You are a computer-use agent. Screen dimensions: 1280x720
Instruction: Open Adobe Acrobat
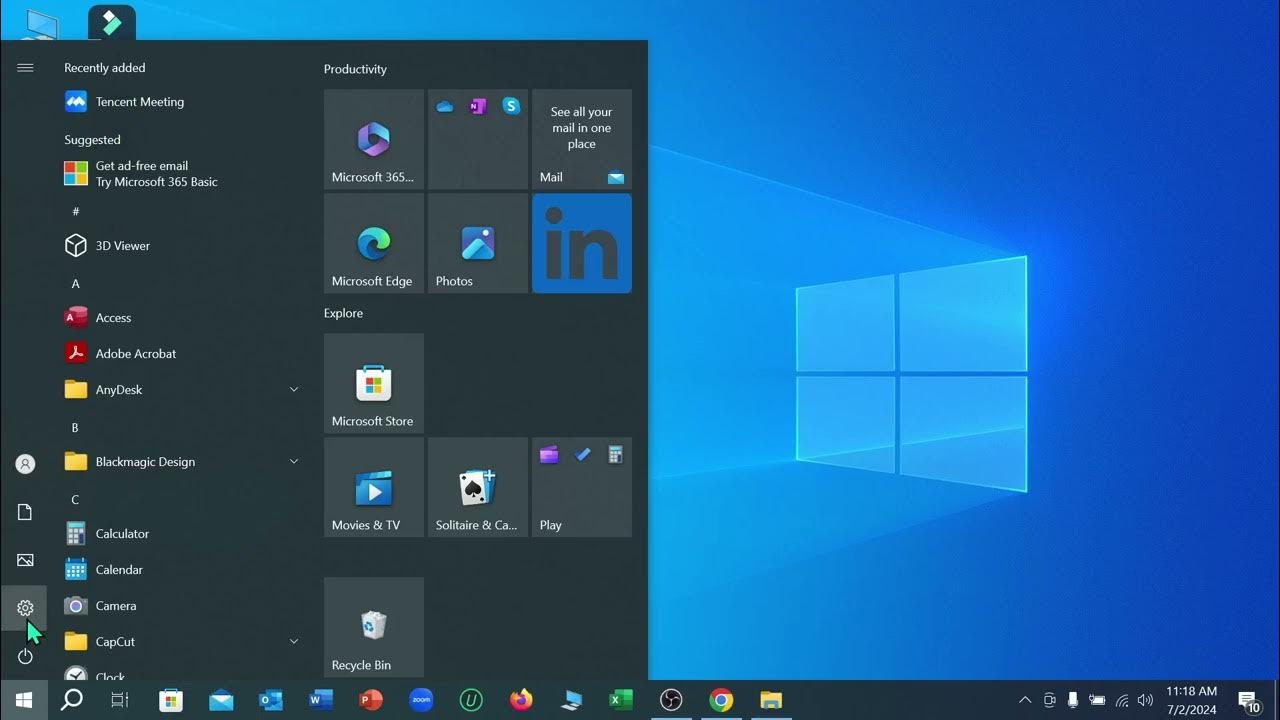pyautogui.click(x=182, y=354)
